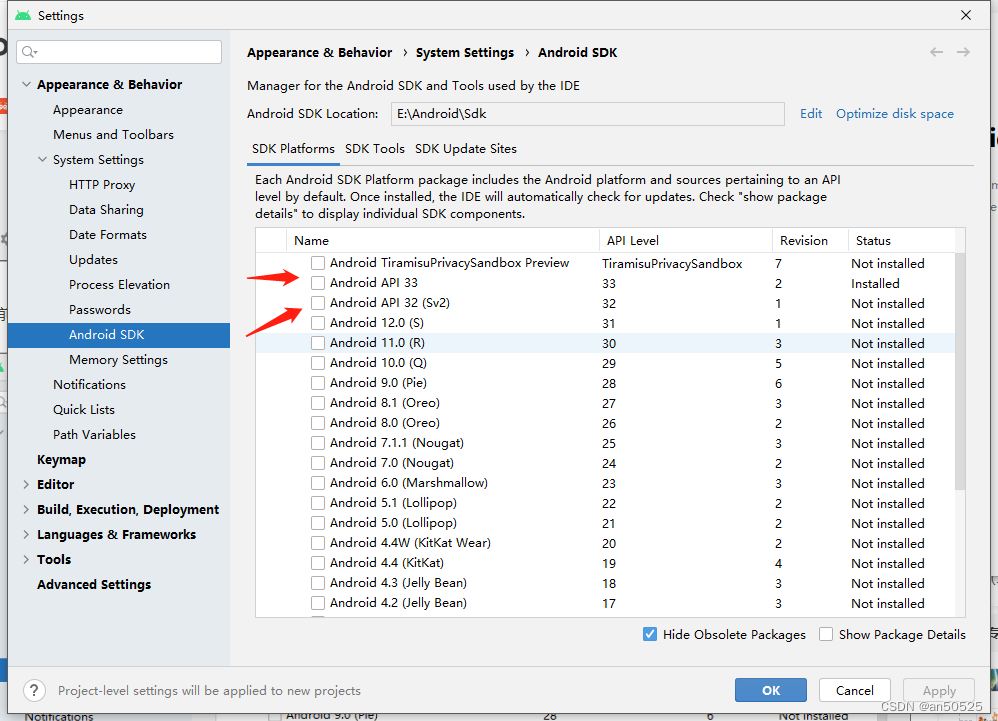This screenshot has width=998, height=721.
Task: Open the Appearance settings page
Action: (x=88, y=109)
